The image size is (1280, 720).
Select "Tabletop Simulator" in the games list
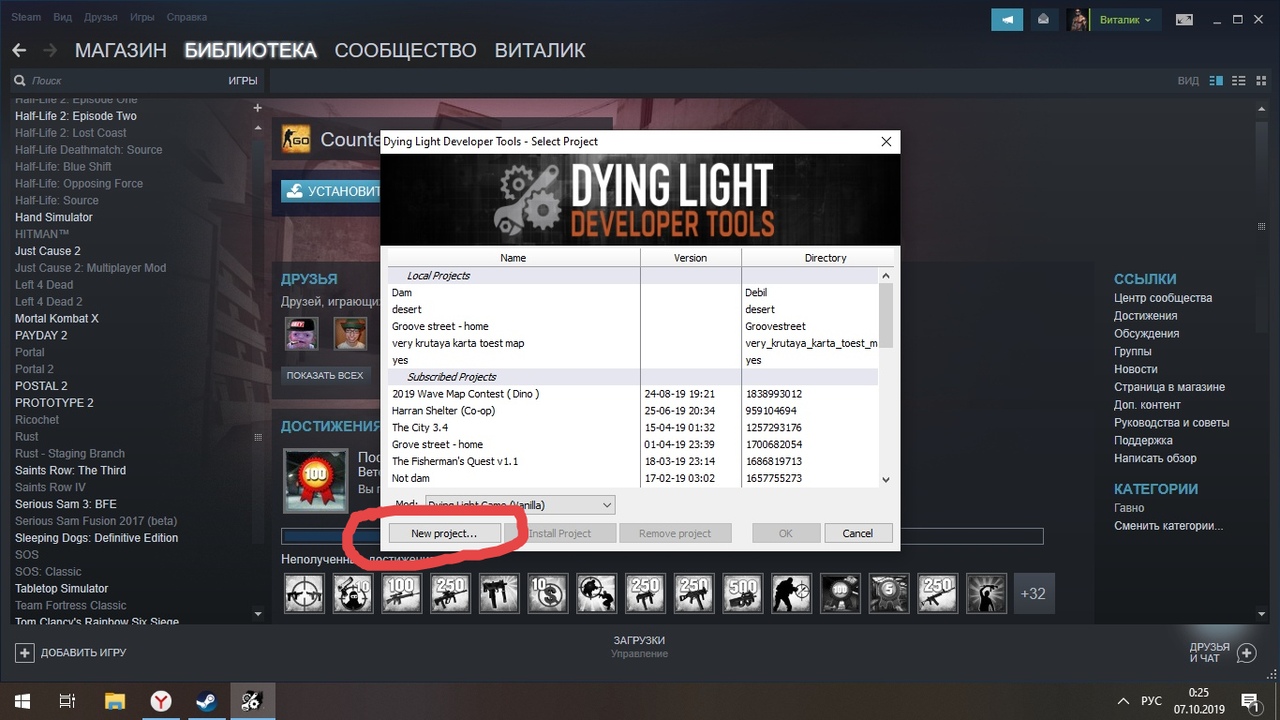coord(61,588)
